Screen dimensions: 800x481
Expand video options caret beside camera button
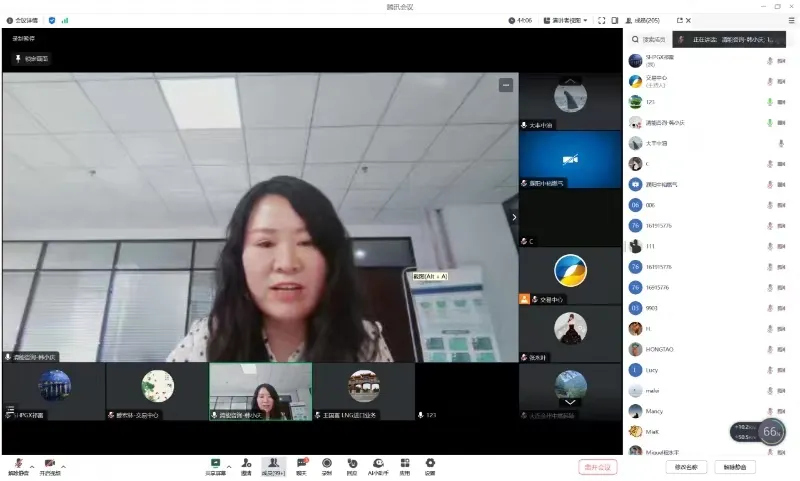tap(63, 466)
